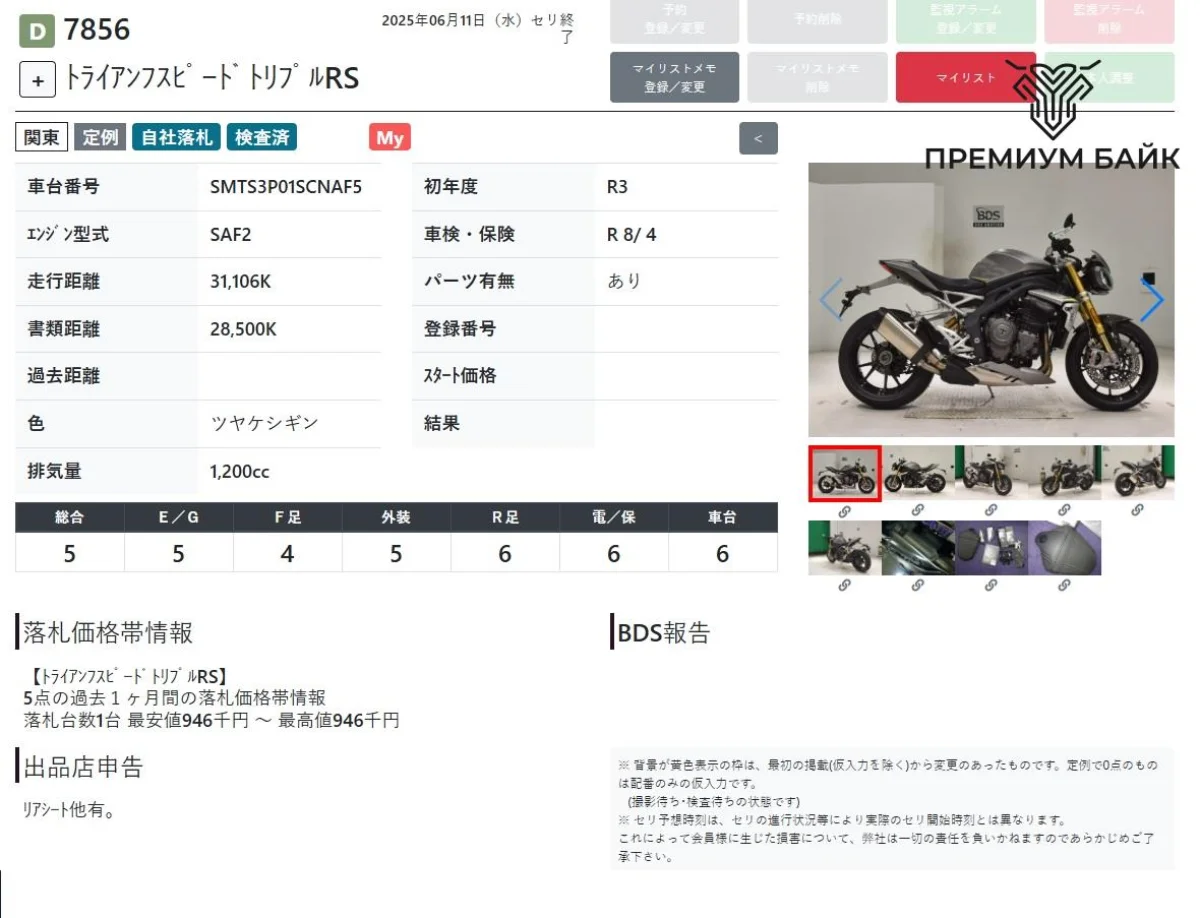Open the main motorcycle photo
Viewport: 1200px width, 918px height.
990,300
